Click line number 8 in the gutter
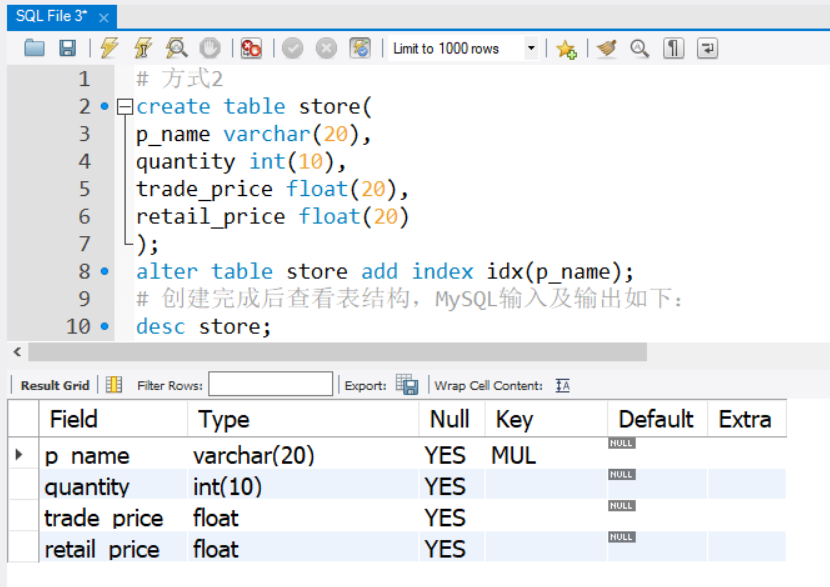The height and width of the screenshot is (587, 830). (x=85, y=272)
